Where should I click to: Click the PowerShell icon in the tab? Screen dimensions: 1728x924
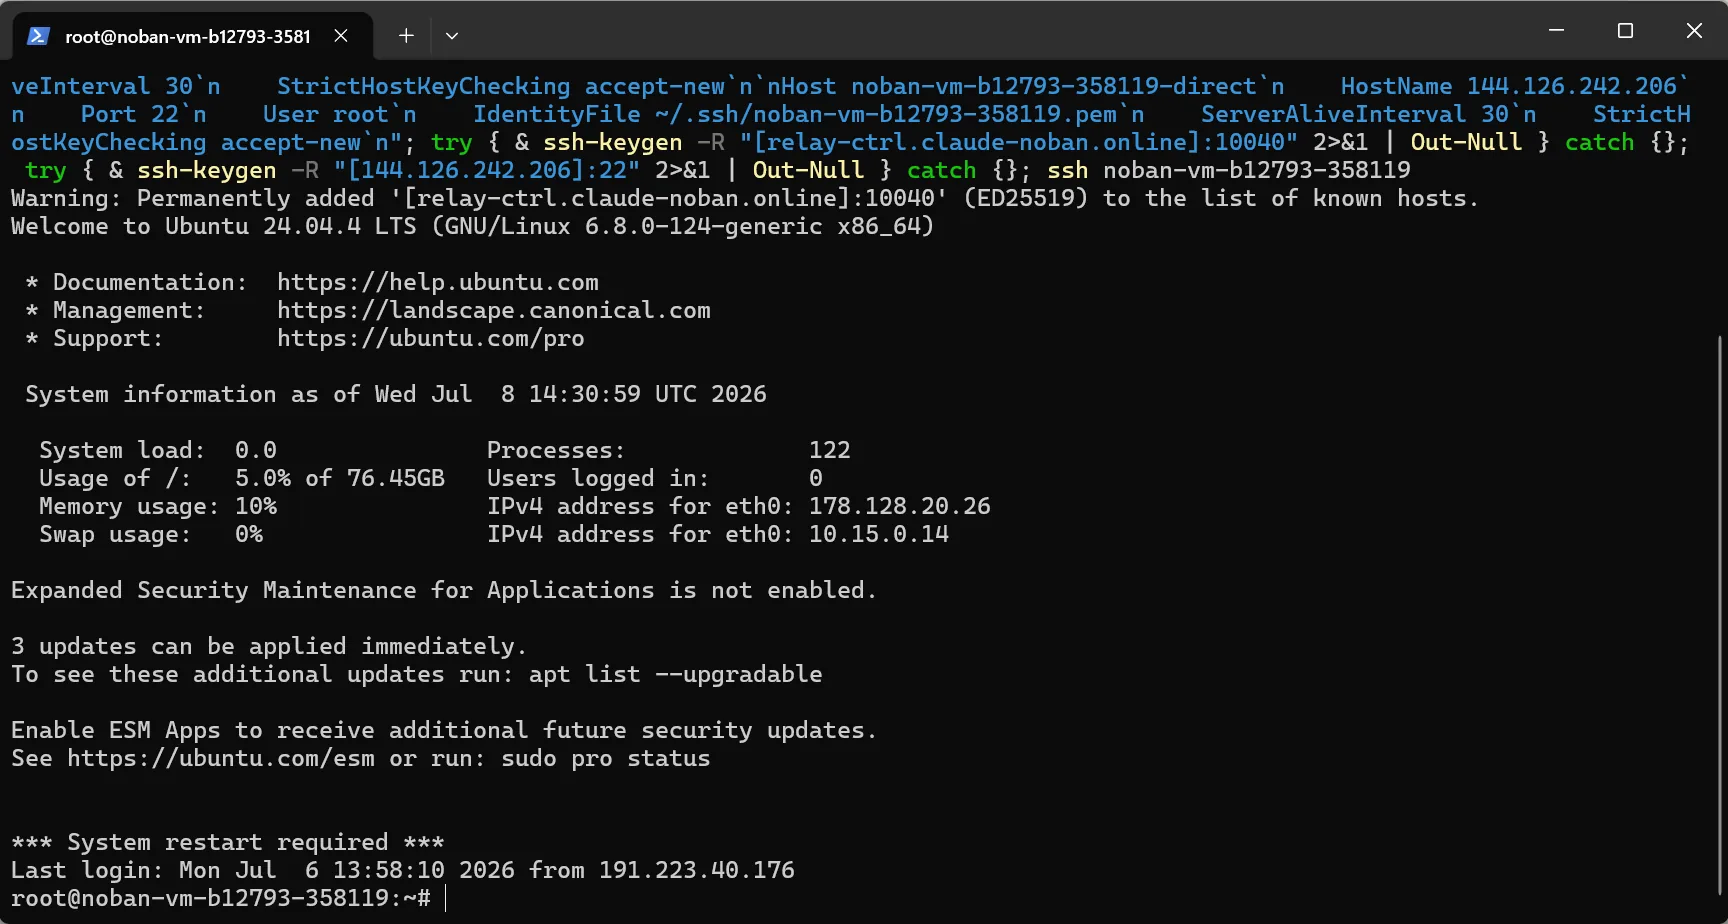point(38,36)
